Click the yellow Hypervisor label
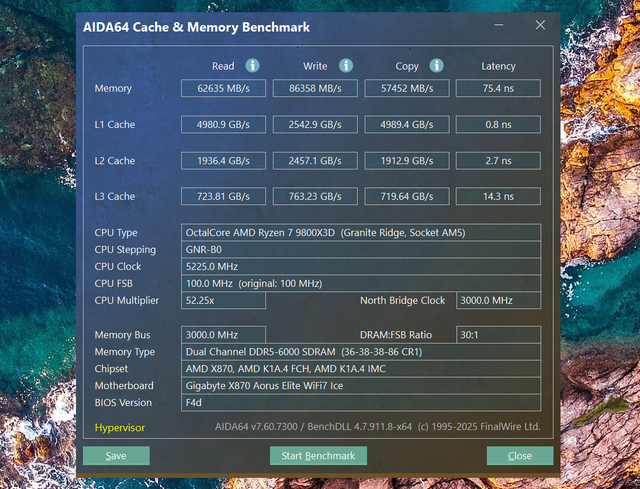Viewport: 640px width, 489px height. (120, 427)
